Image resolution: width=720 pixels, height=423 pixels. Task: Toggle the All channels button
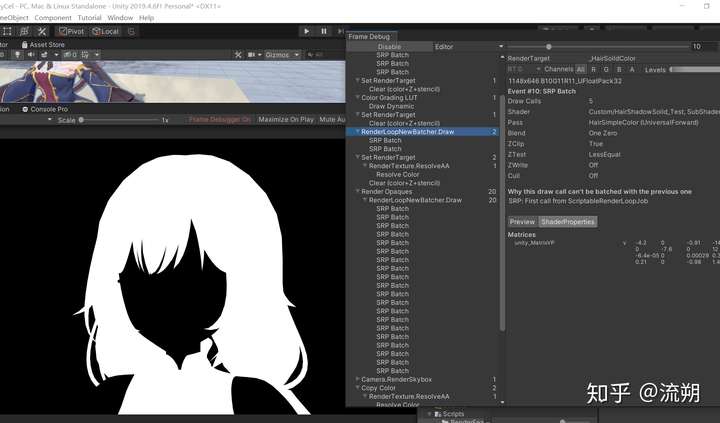581,70
